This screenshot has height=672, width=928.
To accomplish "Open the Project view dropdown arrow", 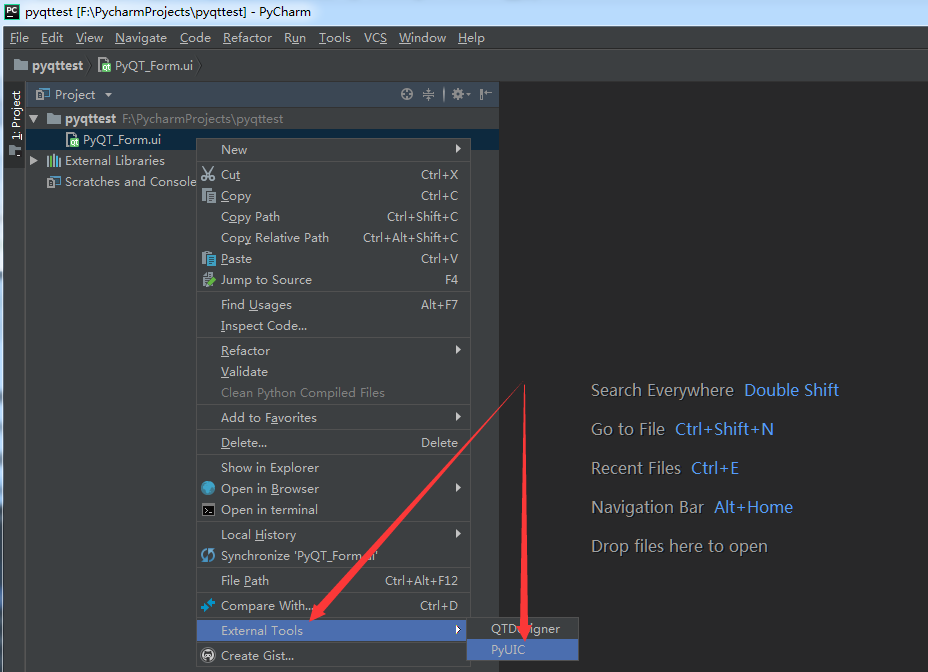I will 108,94.
